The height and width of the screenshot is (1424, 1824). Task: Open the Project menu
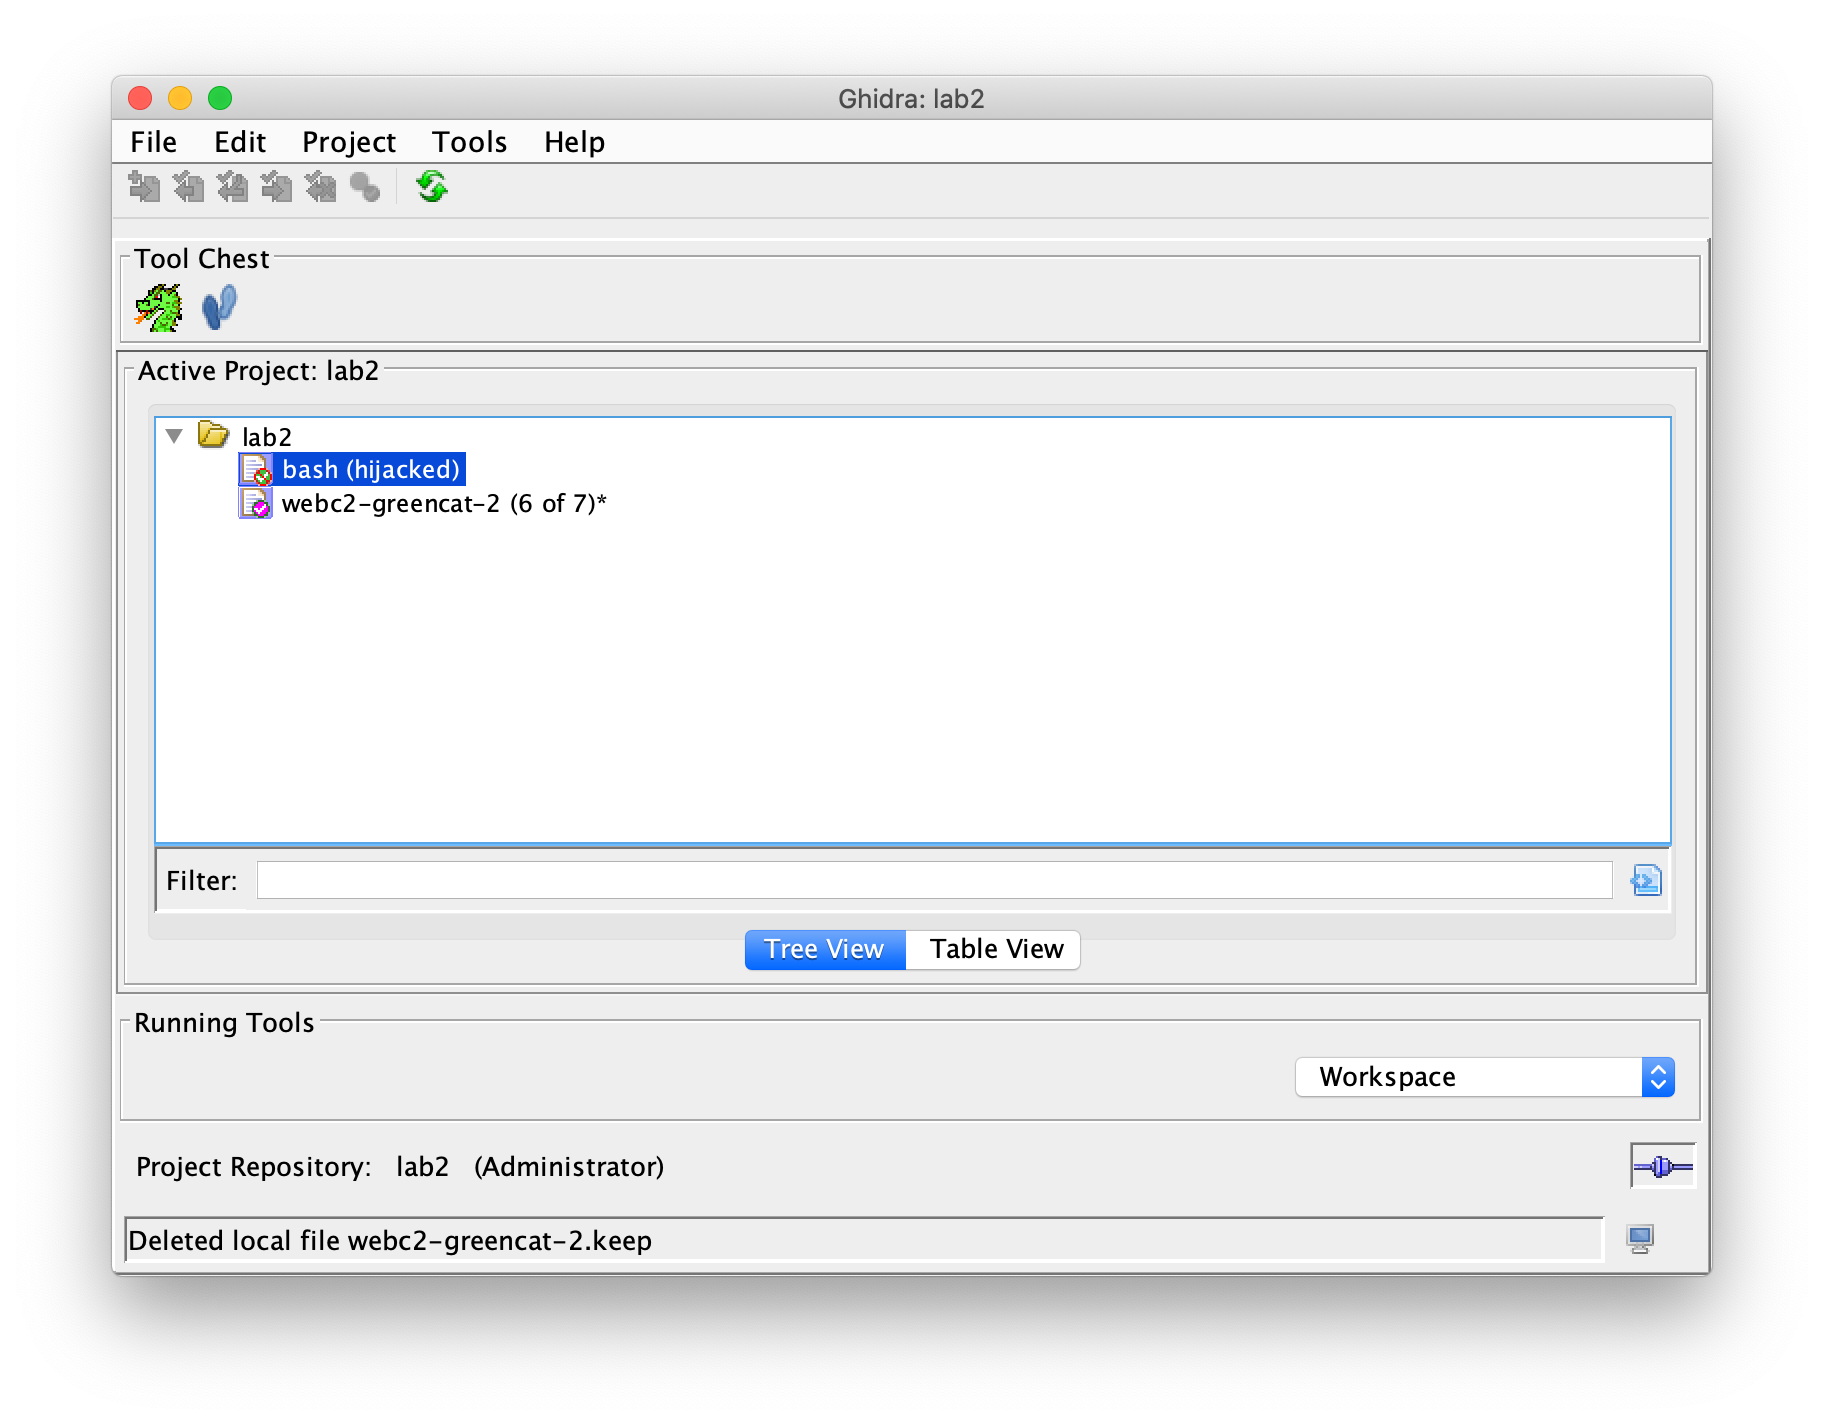tap(349, 142)
